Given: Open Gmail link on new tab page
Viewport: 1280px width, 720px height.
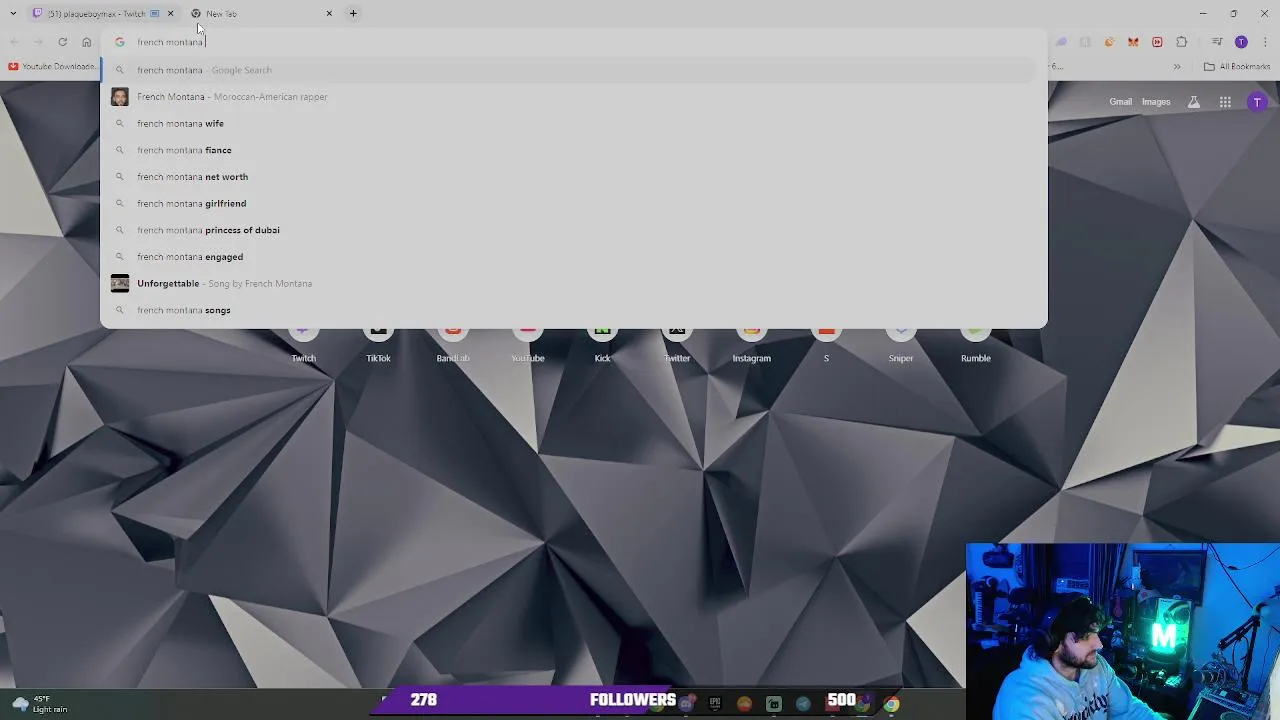Looking at the screenshot, I should click(x=1120, y=102).
